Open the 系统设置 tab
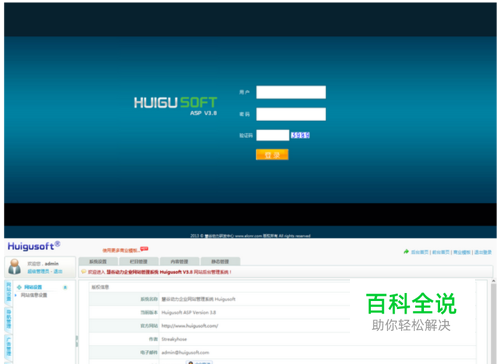Image resolution: width=500 pixels, height=364 pixels. pos(98,261)
